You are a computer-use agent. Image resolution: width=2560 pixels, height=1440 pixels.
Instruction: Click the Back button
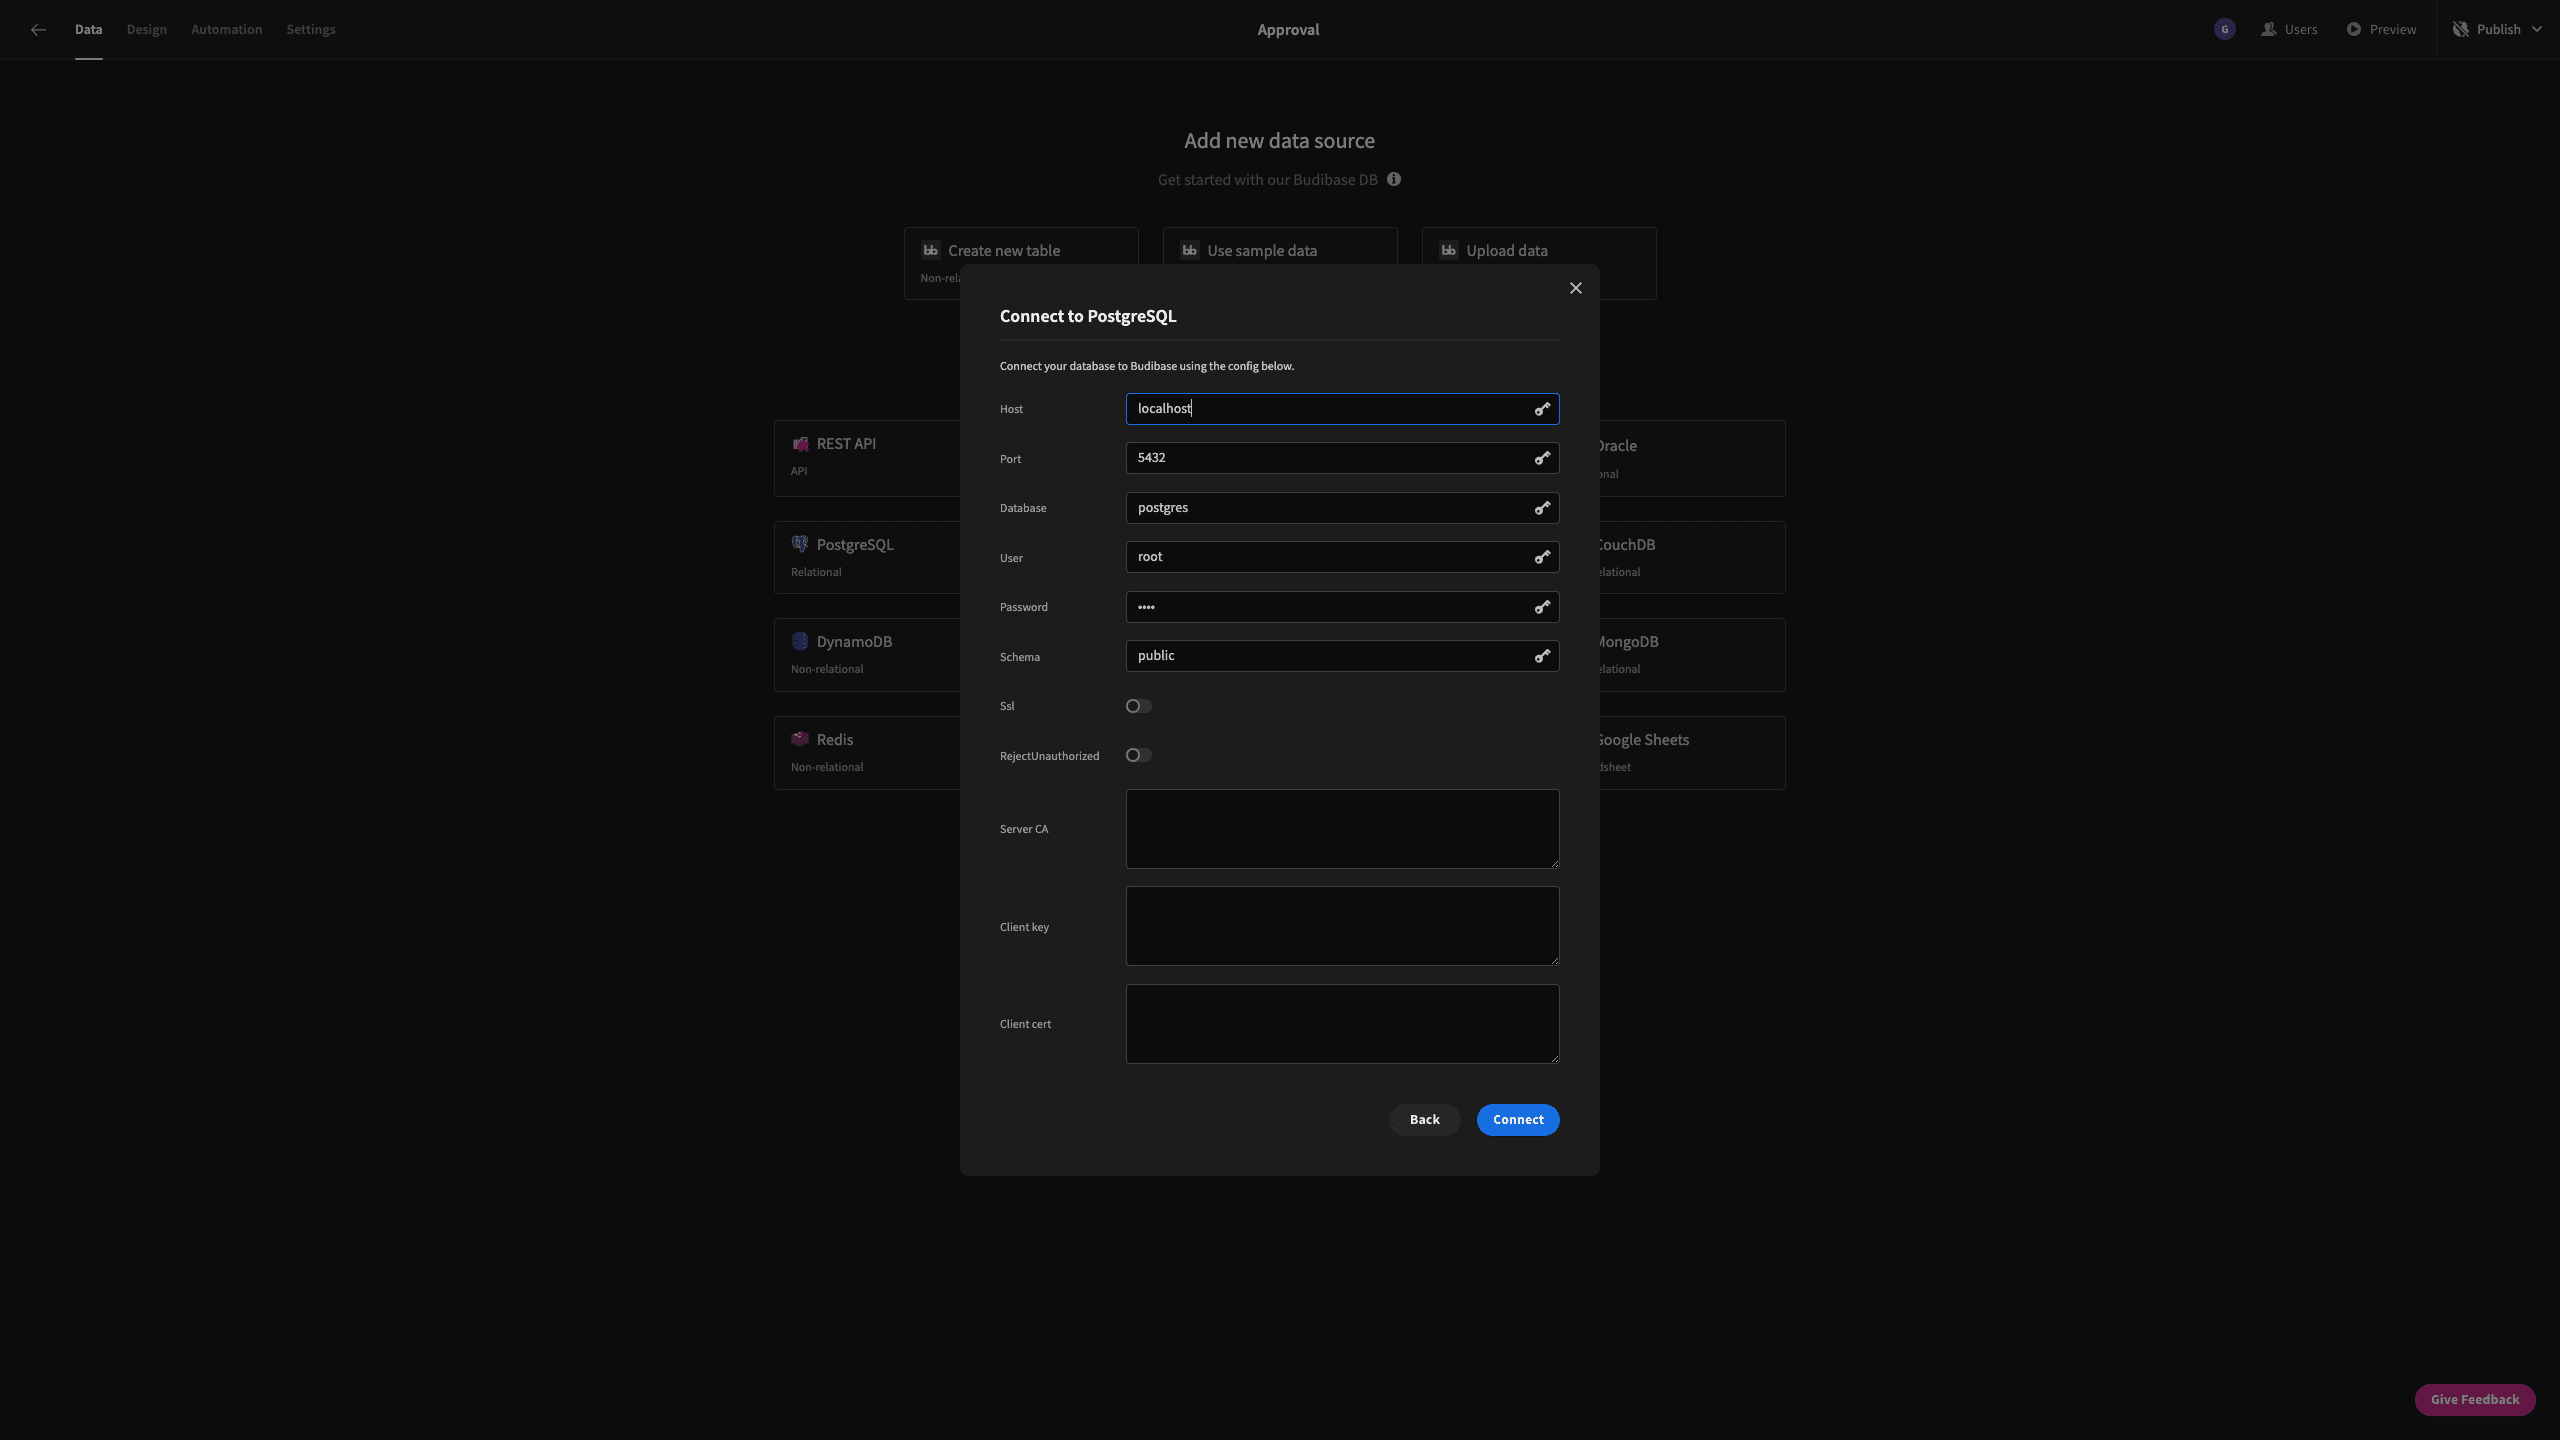(1424, 1119)
